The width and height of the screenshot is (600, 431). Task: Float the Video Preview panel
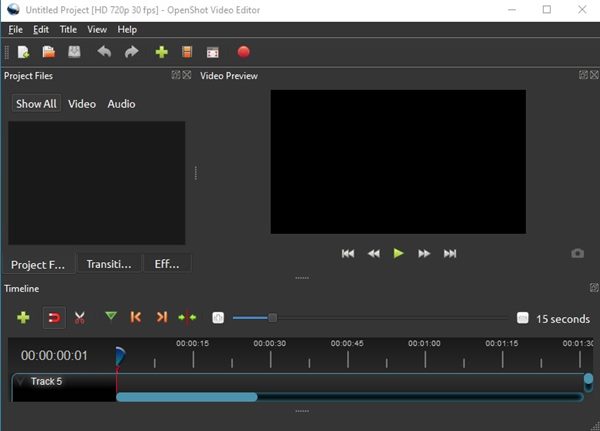[583, 75]
